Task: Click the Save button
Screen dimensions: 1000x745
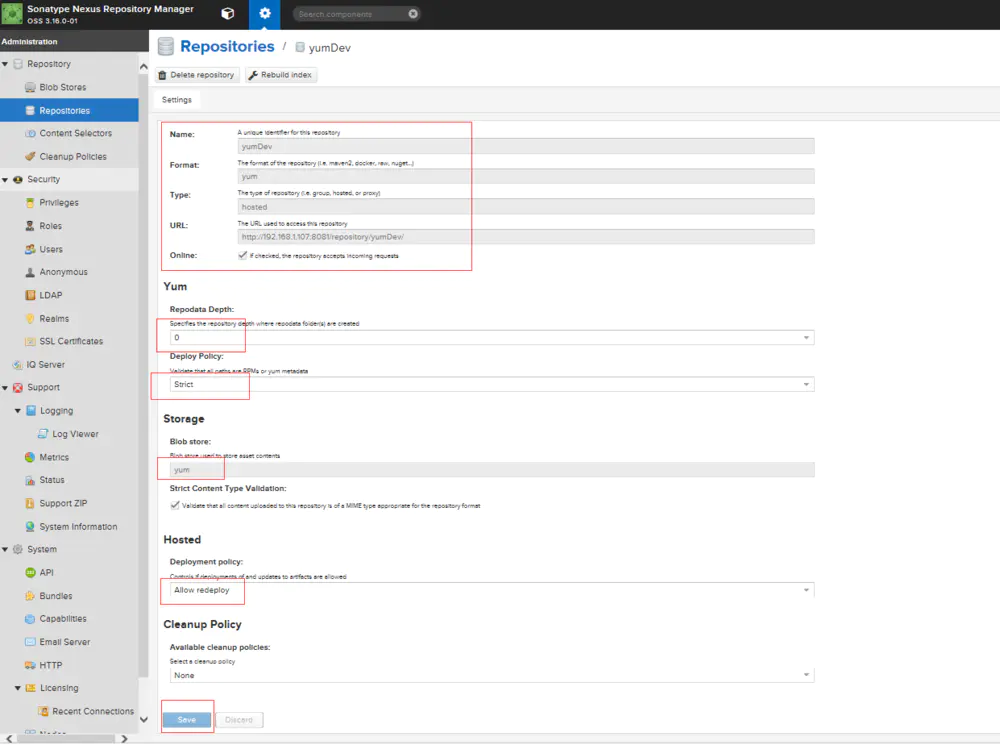Action: [187, 719]
